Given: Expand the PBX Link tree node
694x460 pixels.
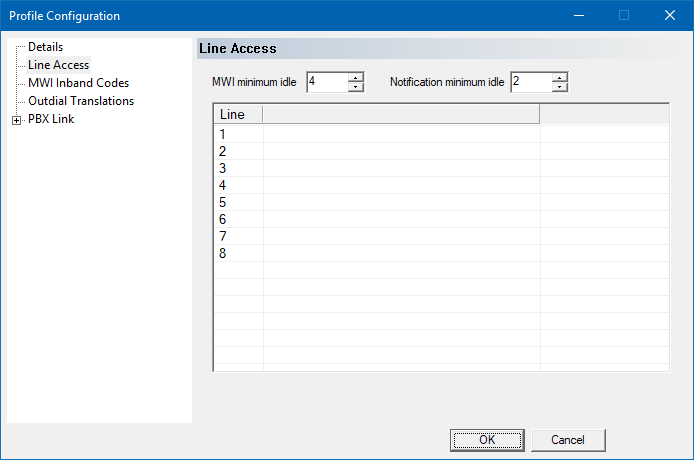Looking at the screenshot, I should pos(16,120).
